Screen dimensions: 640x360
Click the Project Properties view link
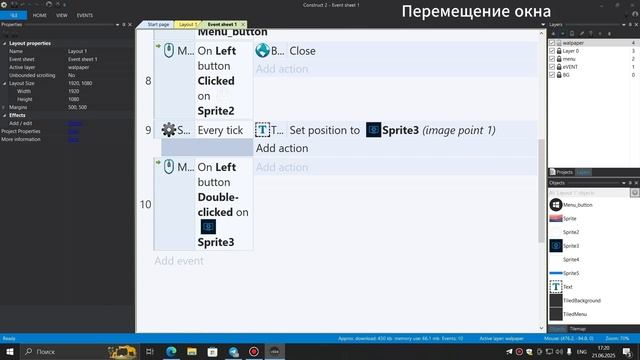point(73,131)
